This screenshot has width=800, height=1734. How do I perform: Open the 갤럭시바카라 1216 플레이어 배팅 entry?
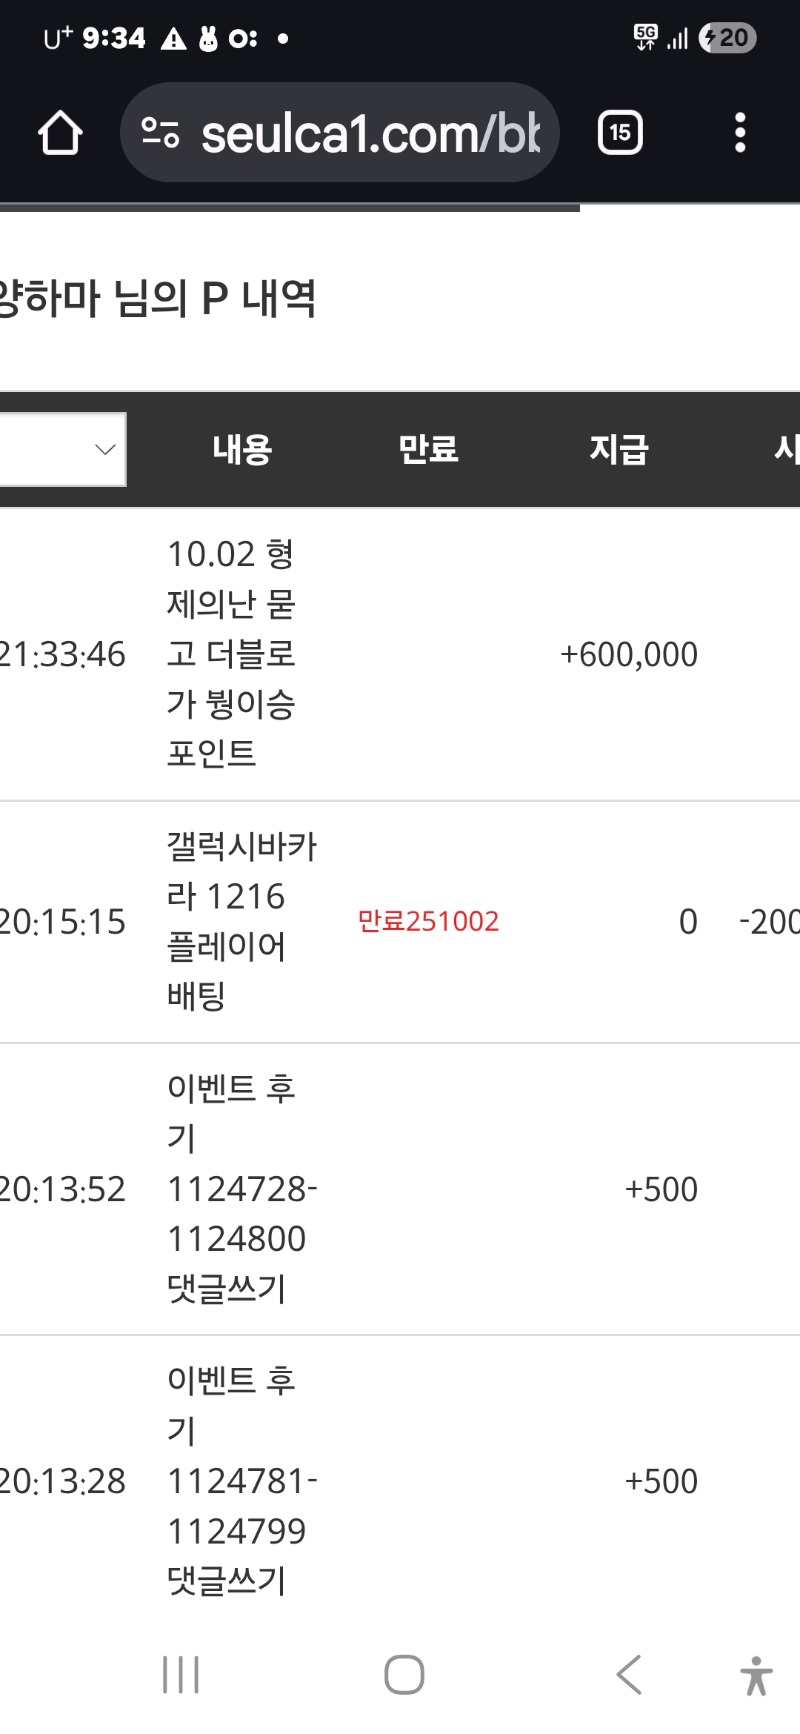(240, 921)
